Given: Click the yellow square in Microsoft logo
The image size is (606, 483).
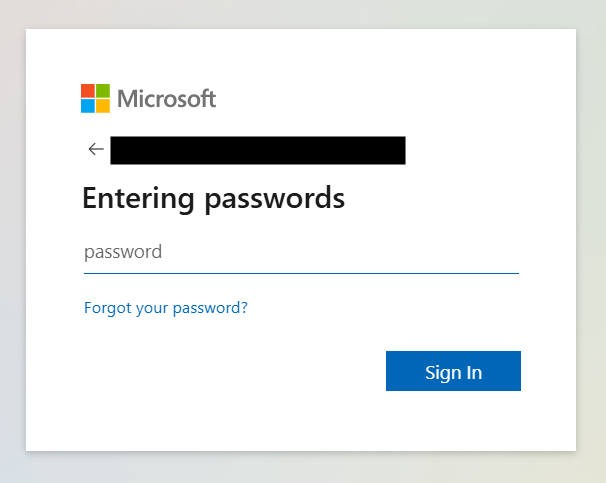Looking at the screenshot, I should click(103, 106).
